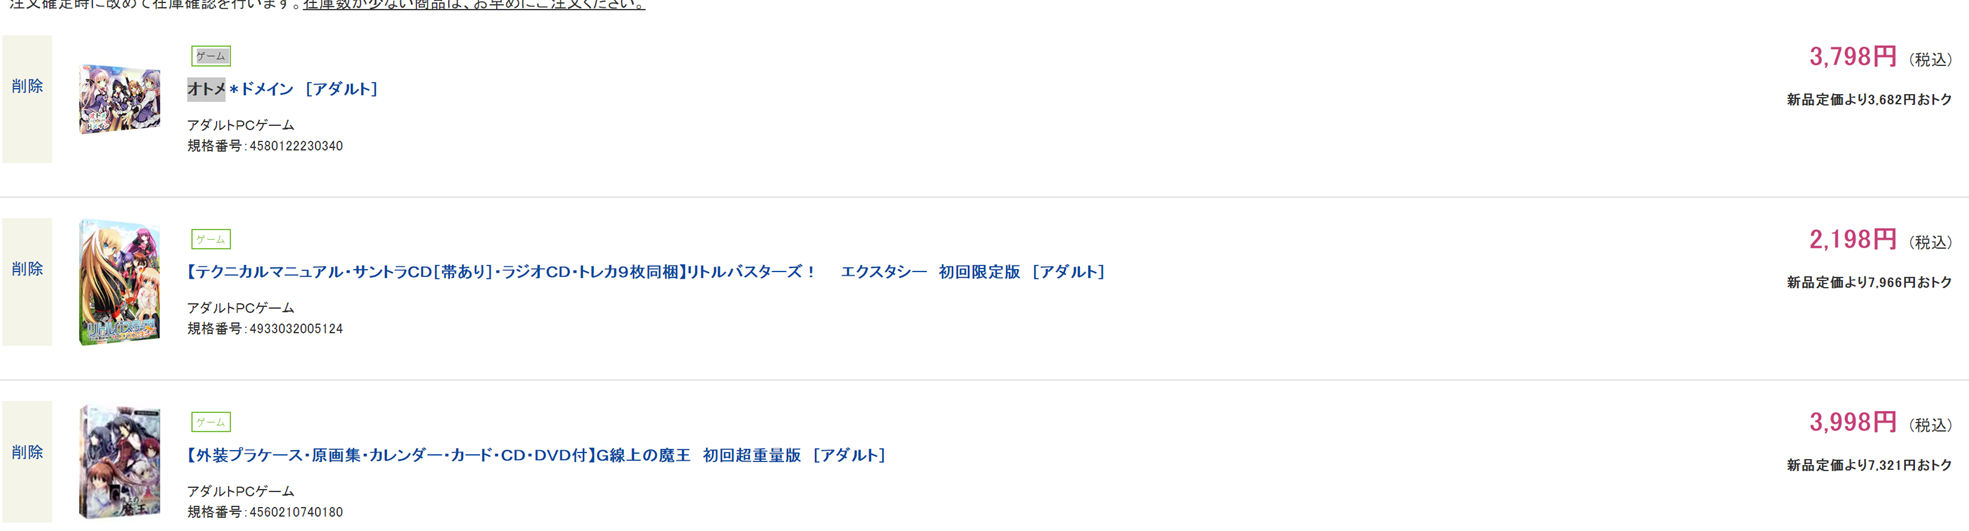Click the underlined 在庫数が少ない商品 notice link
Screen dimensions: 1969x531
(474, 5)
